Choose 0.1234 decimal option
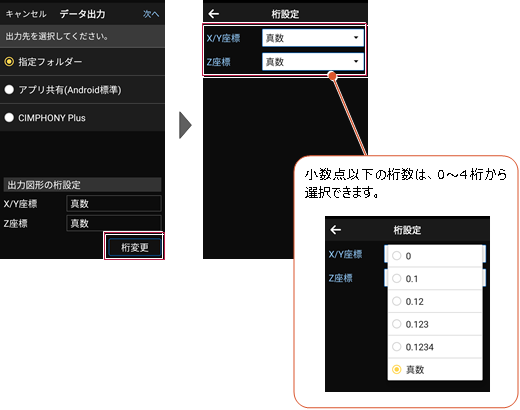The height and width of the screenshot is (410, 520). [435, 347]
